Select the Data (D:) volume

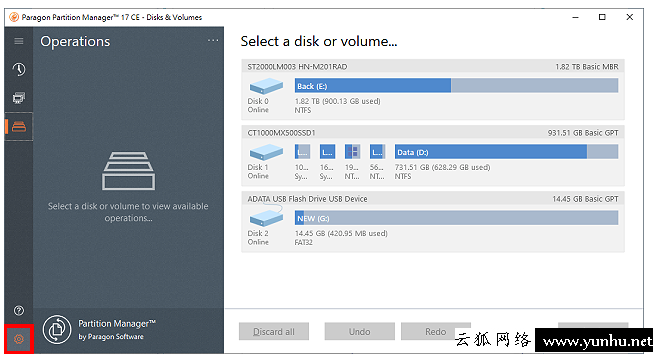(x=506, y=152)
